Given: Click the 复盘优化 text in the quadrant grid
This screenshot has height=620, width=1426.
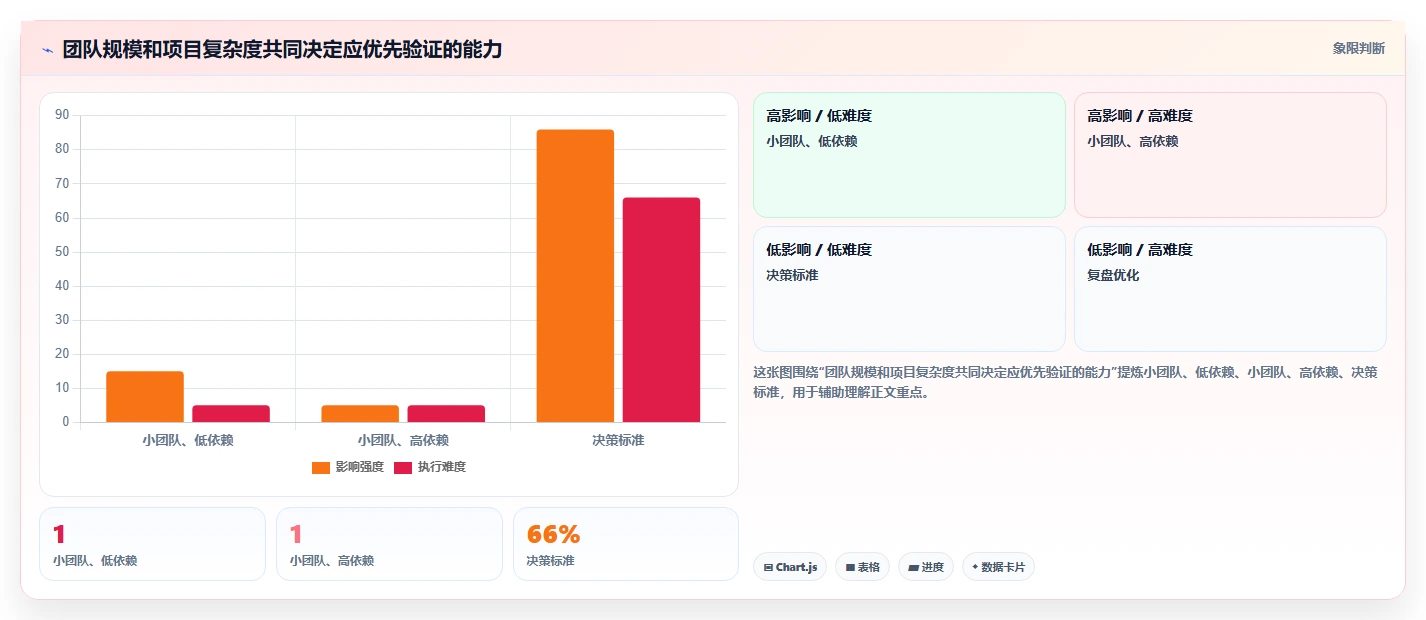Looking at the screenshot, I should pyautogui.click(x=1113, y=275).
